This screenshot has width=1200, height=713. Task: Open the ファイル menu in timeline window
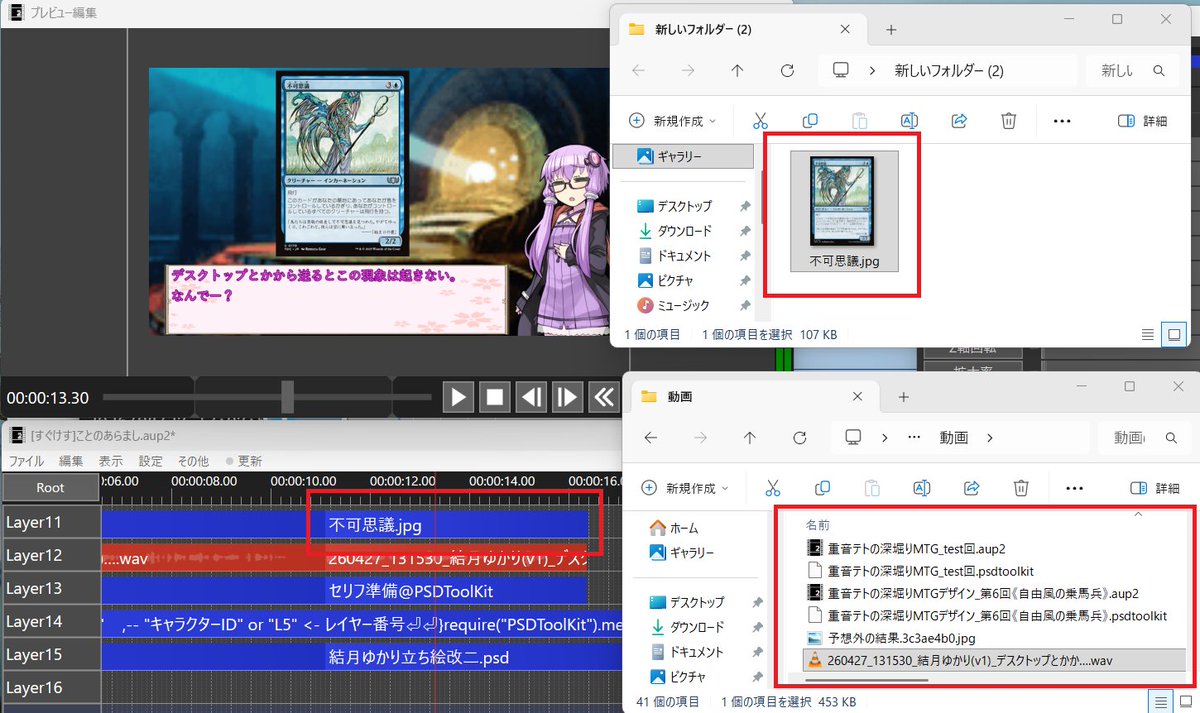[26, 461]
